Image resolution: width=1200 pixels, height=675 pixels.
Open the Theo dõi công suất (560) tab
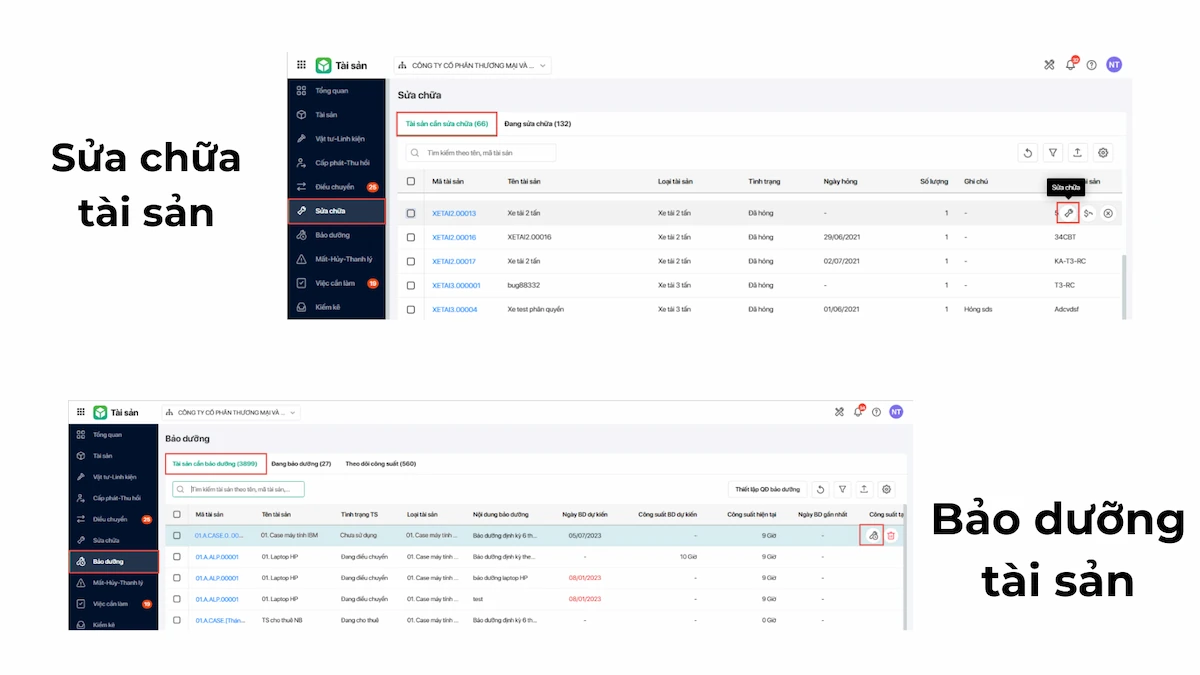(381, 464)
